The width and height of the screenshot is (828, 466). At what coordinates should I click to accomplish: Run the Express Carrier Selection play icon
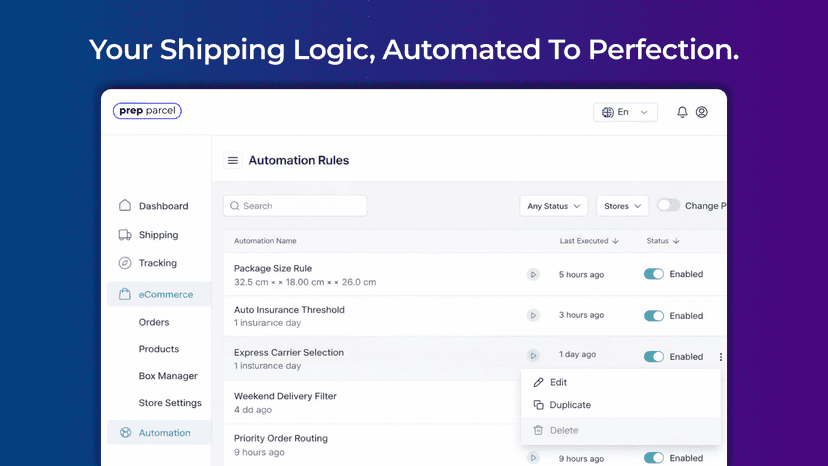[x=533, y=356]
